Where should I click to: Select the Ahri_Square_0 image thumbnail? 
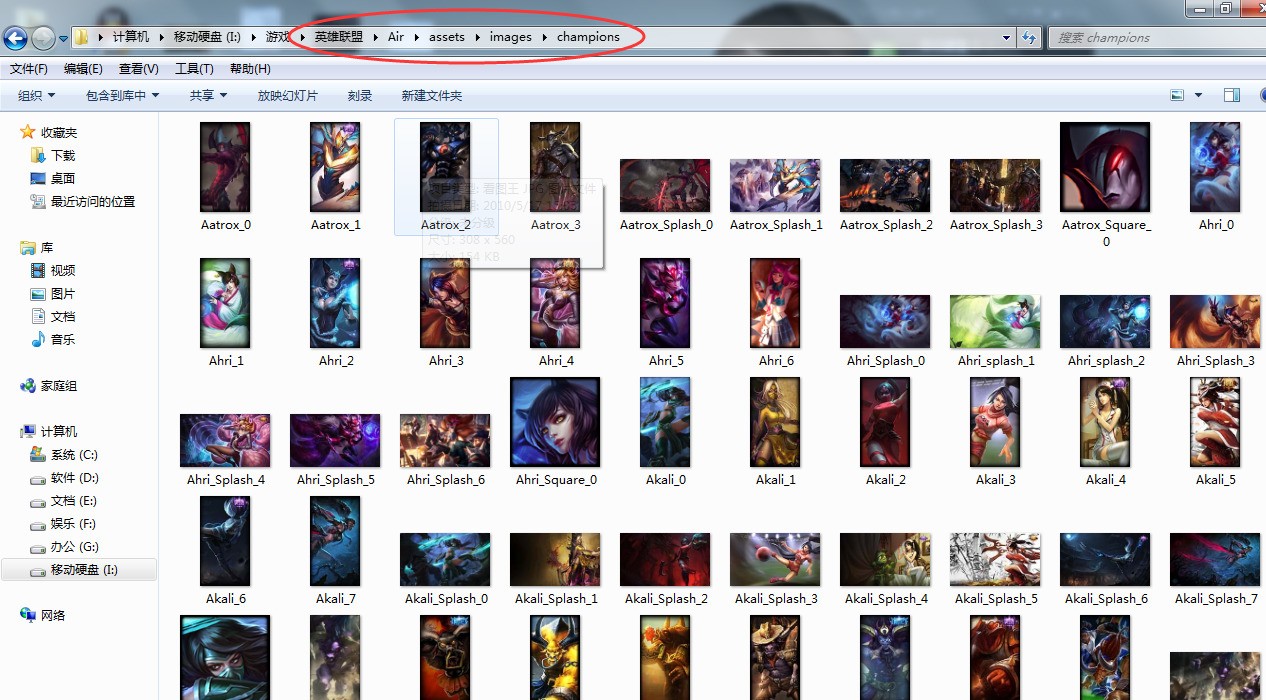click(x=555, y=423)
